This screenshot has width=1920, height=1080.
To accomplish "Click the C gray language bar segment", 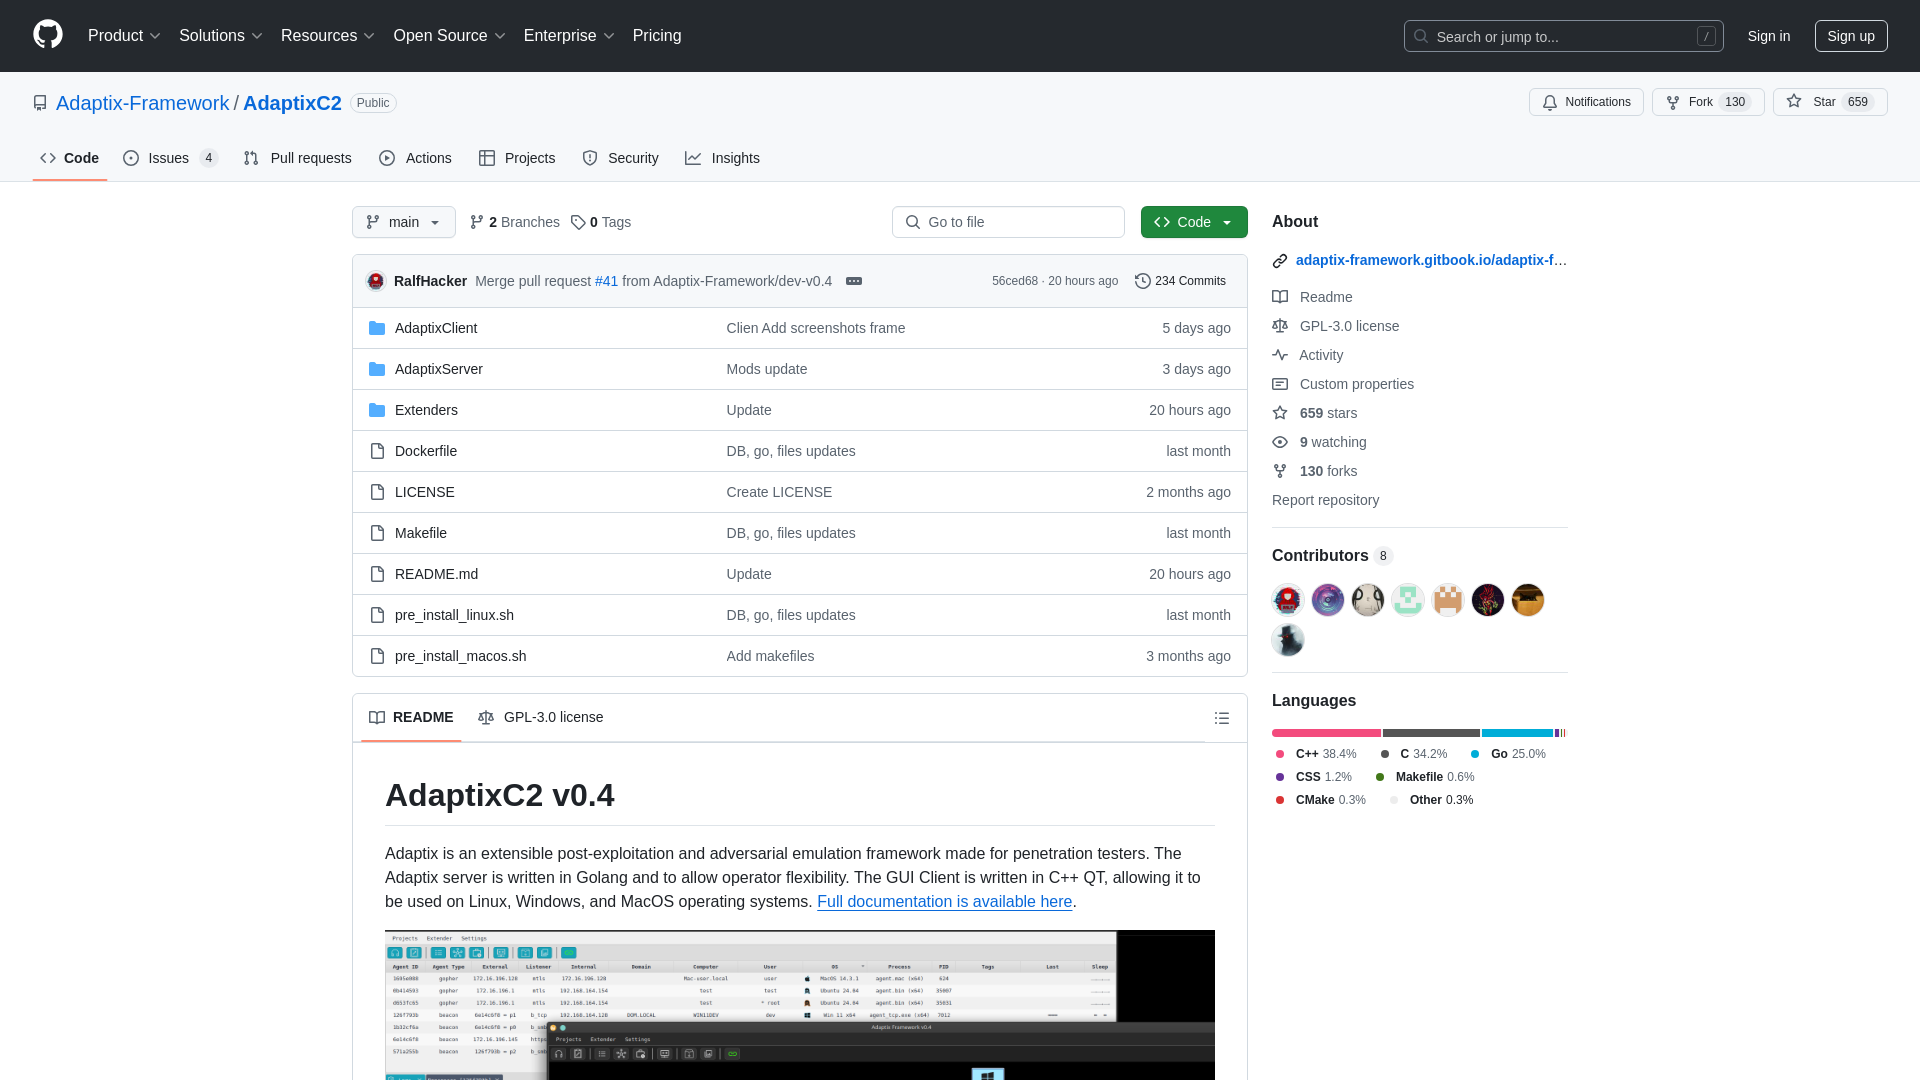I will click(x=1431, y=733).
